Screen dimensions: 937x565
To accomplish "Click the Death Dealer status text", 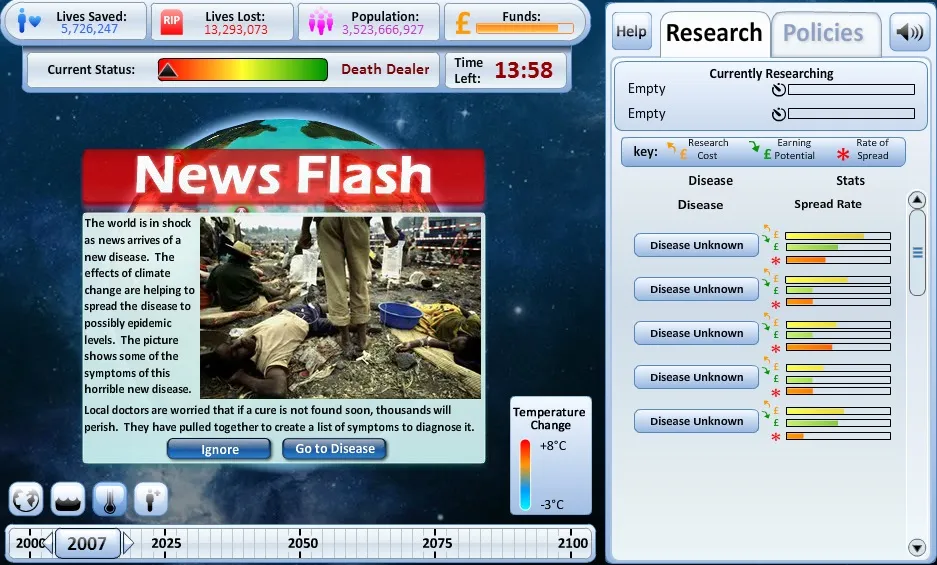I will click(x=385, y=69).
